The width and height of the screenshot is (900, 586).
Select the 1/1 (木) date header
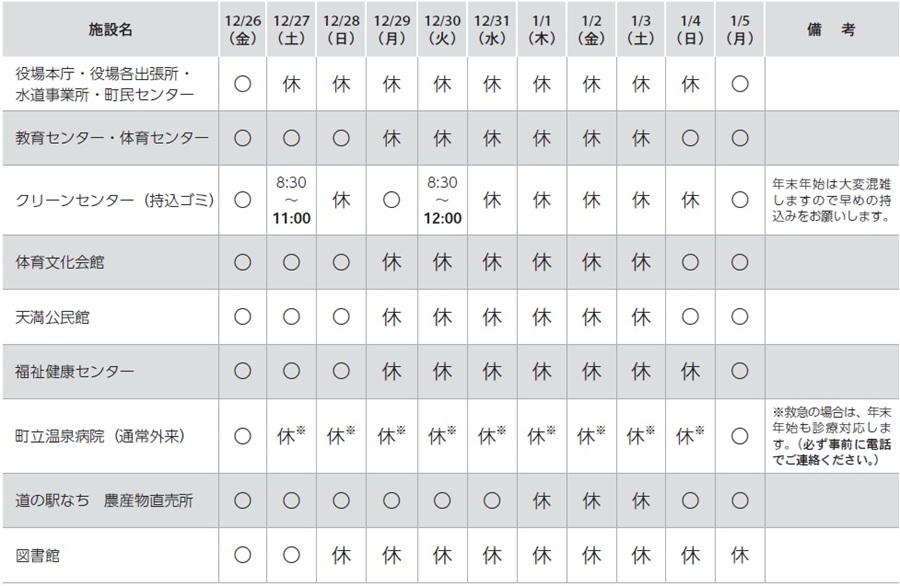click(541, 30)
